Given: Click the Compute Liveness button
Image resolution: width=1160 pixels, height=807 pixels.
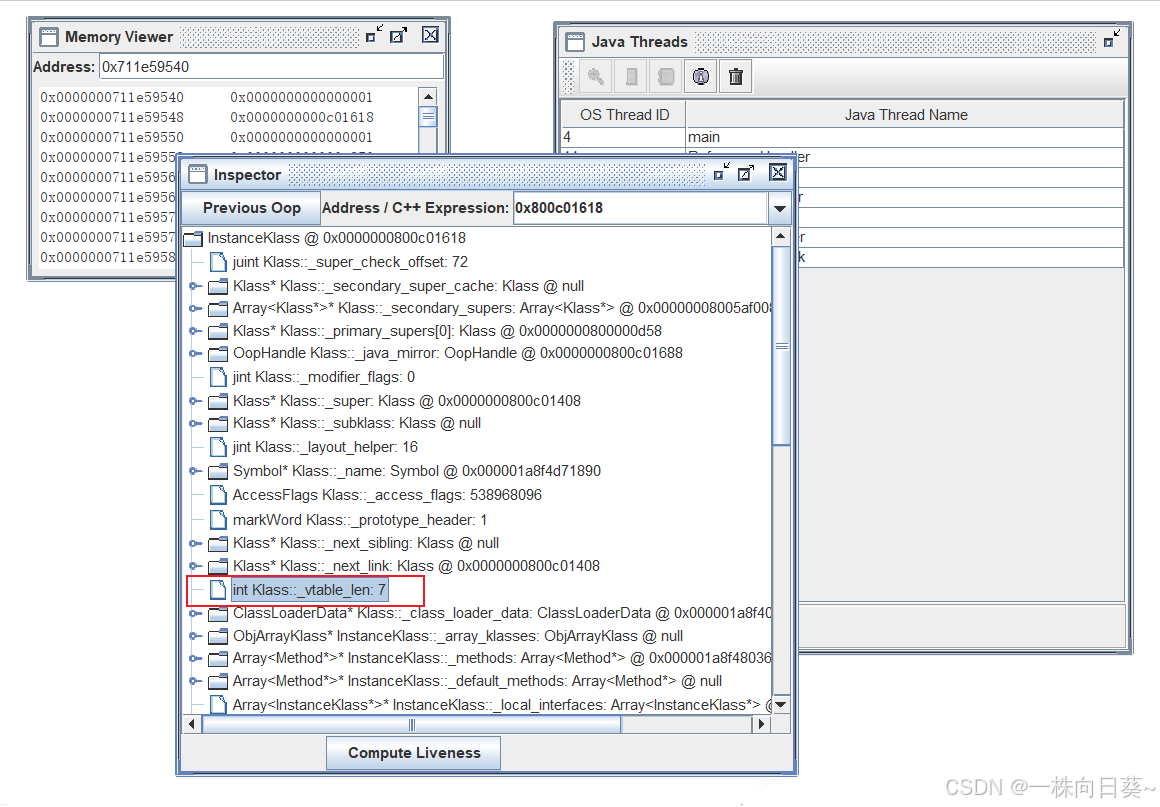Looking at the screenshot, I should 414,753.
